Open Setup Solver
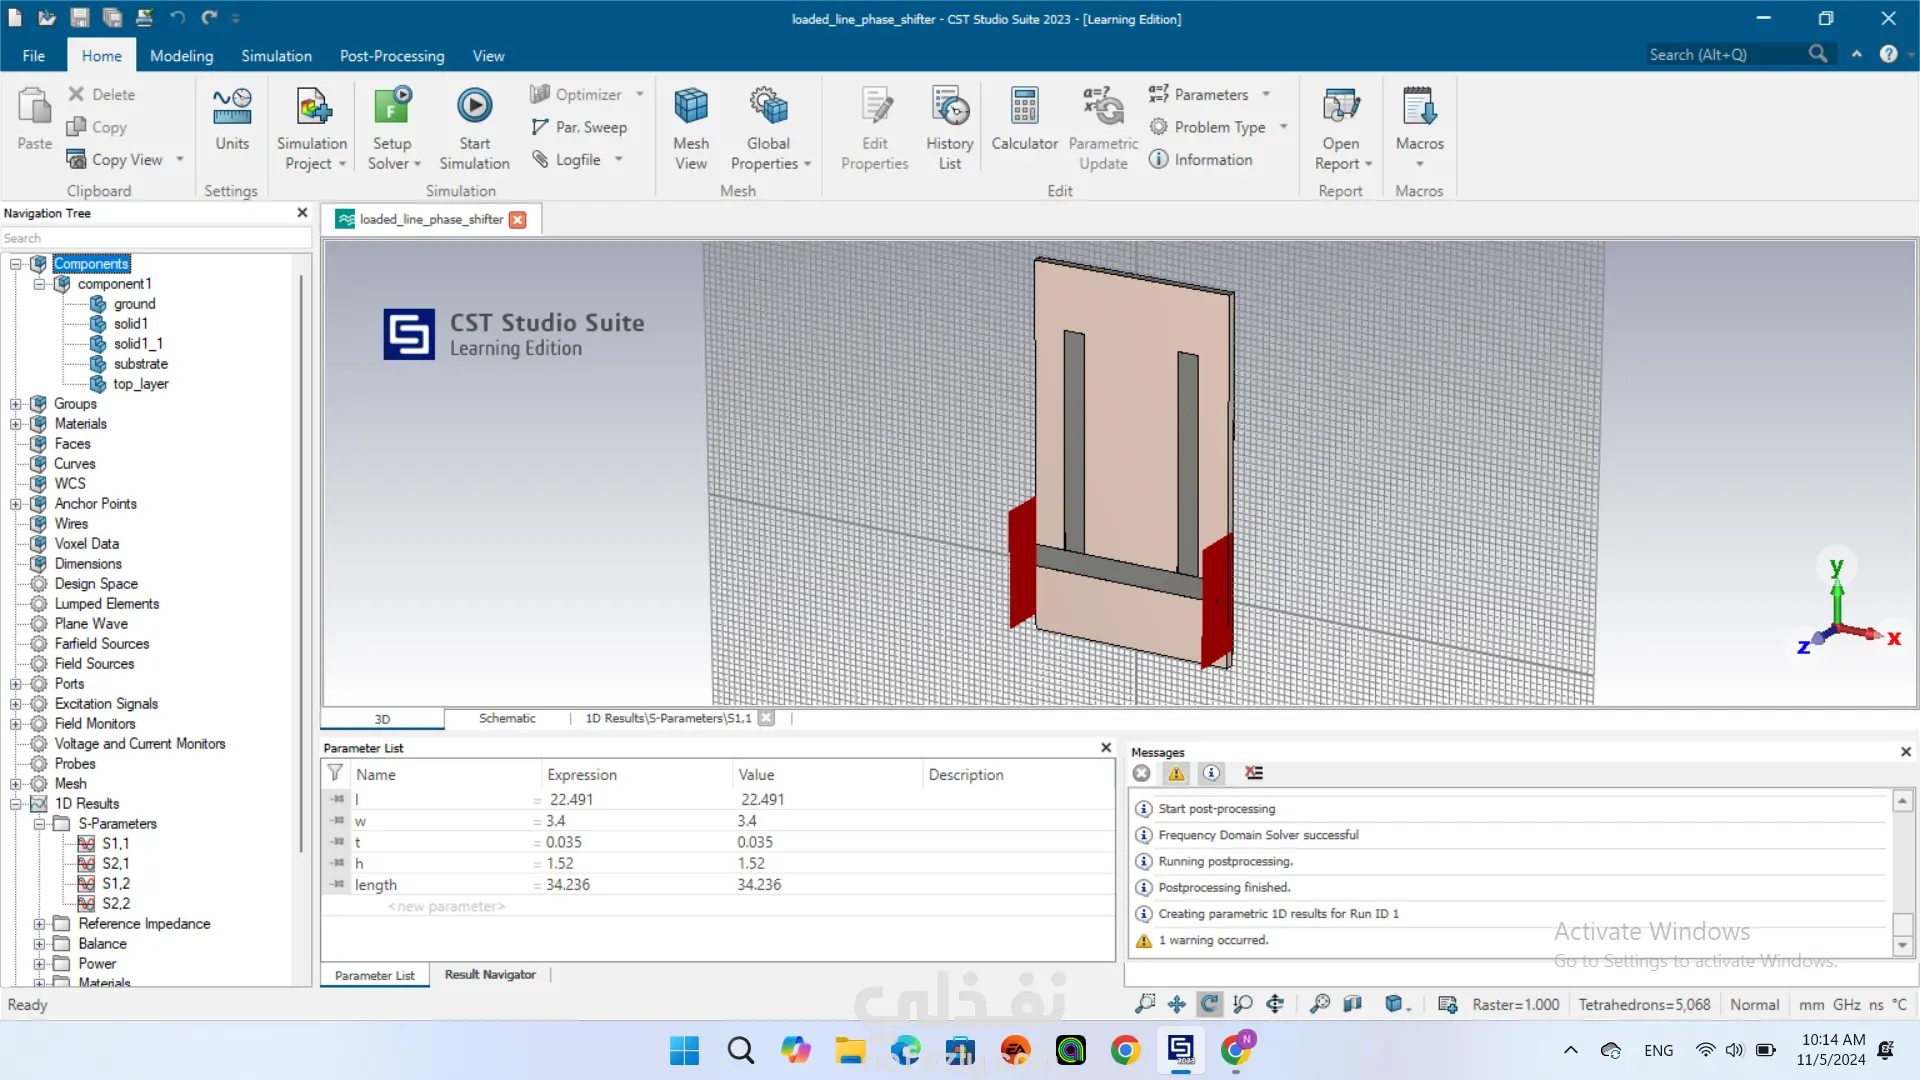 coord(392,129)
